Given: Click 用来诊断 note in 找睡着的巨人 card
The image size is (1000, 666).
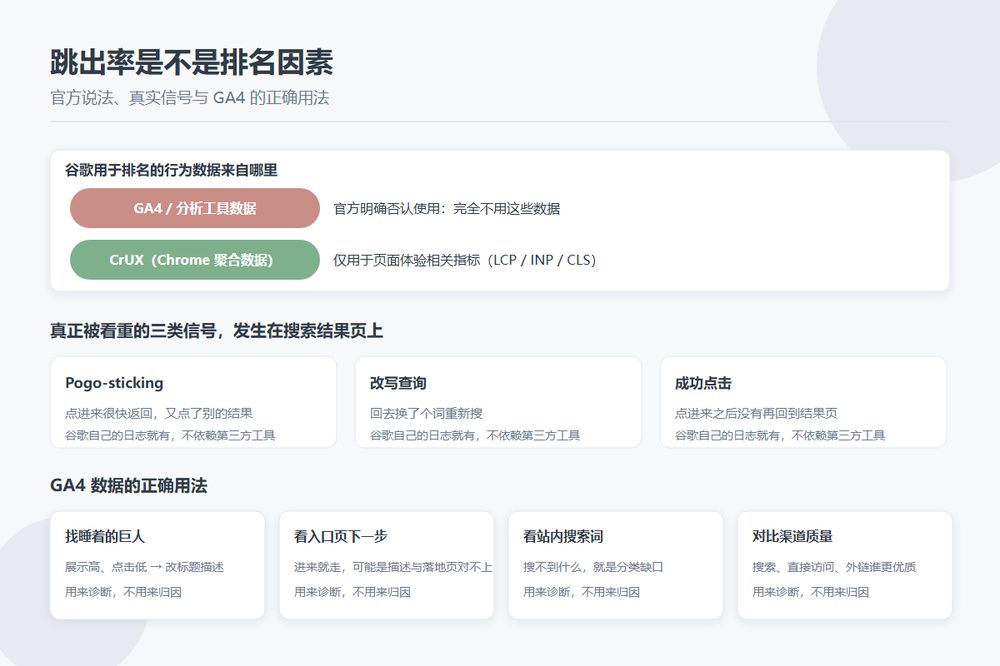Looking at the screenshot, I should pyautogui.click(x=123, y=592).
